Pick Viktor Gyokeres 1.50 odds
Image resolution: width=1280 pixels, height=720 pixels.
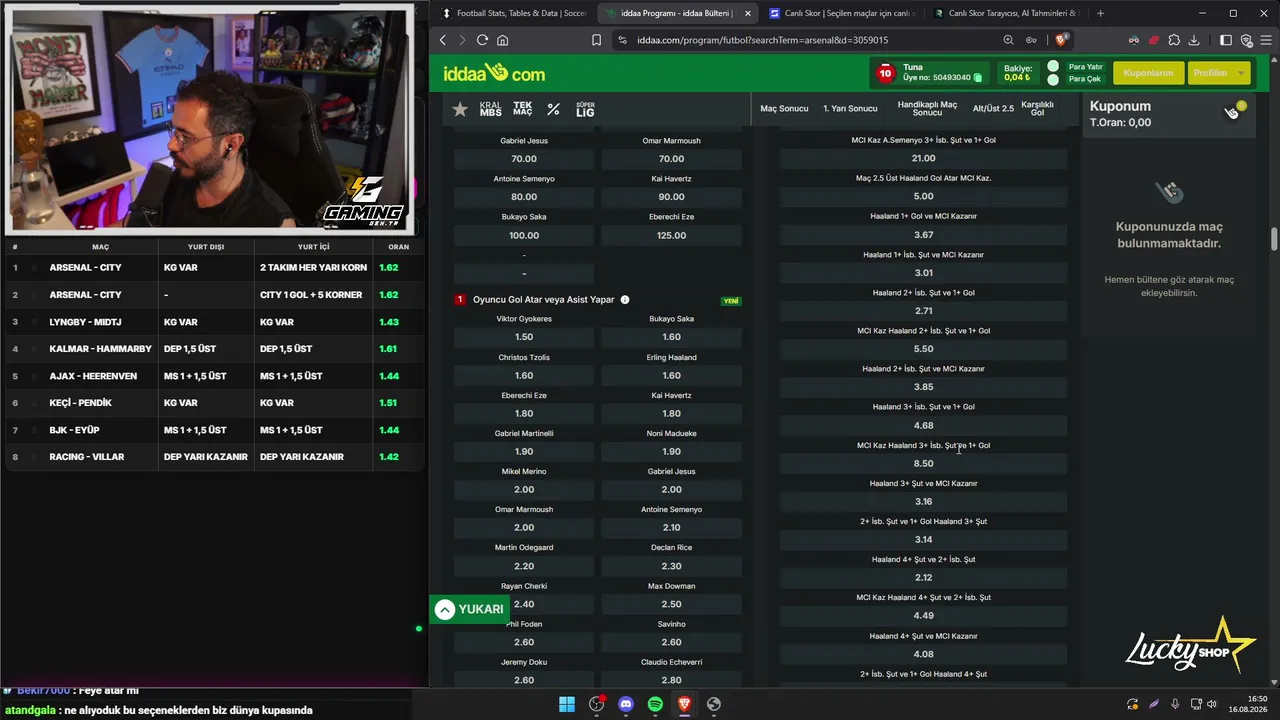point(524,337)
